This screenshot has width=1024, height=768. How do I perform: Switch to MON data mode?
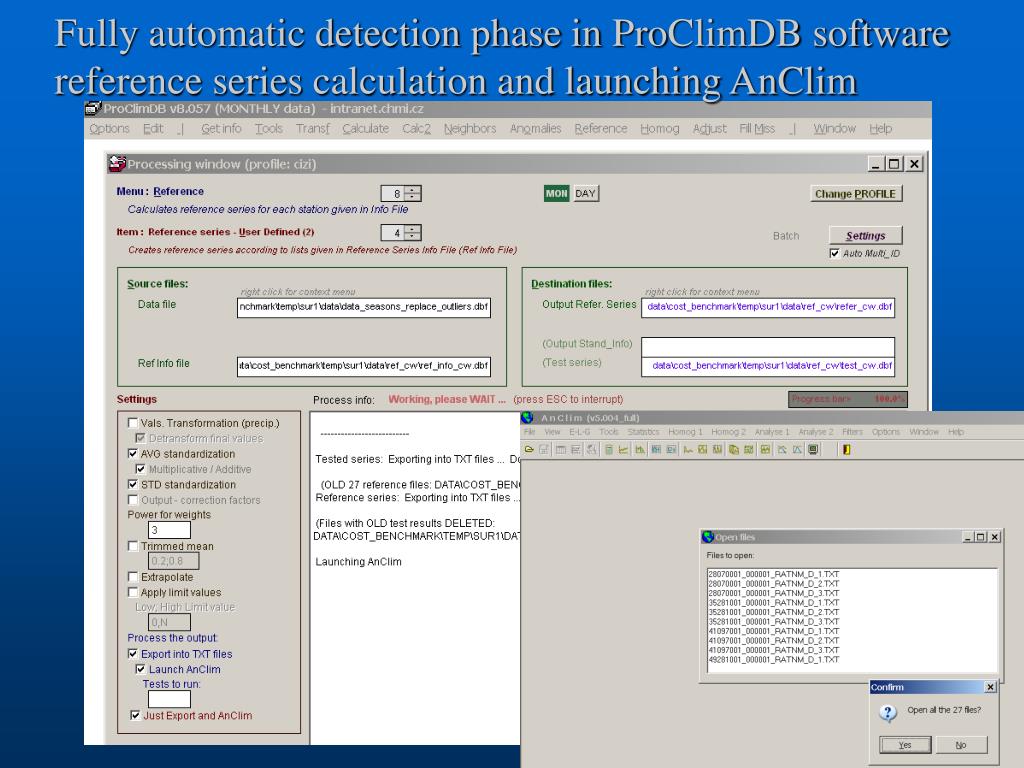[556, 193]
